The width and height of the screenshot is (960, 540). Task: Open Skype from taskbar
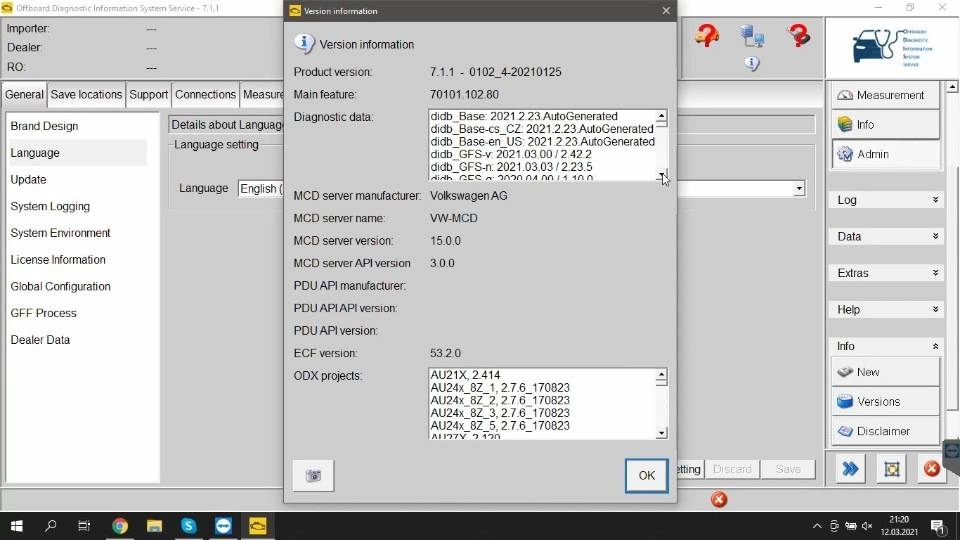point(189,526)
